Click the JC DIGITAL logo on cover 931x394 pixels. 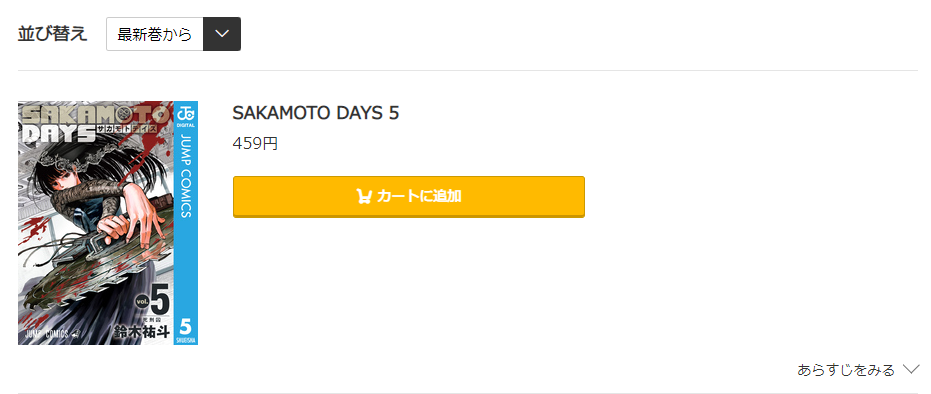pos(185,116)
